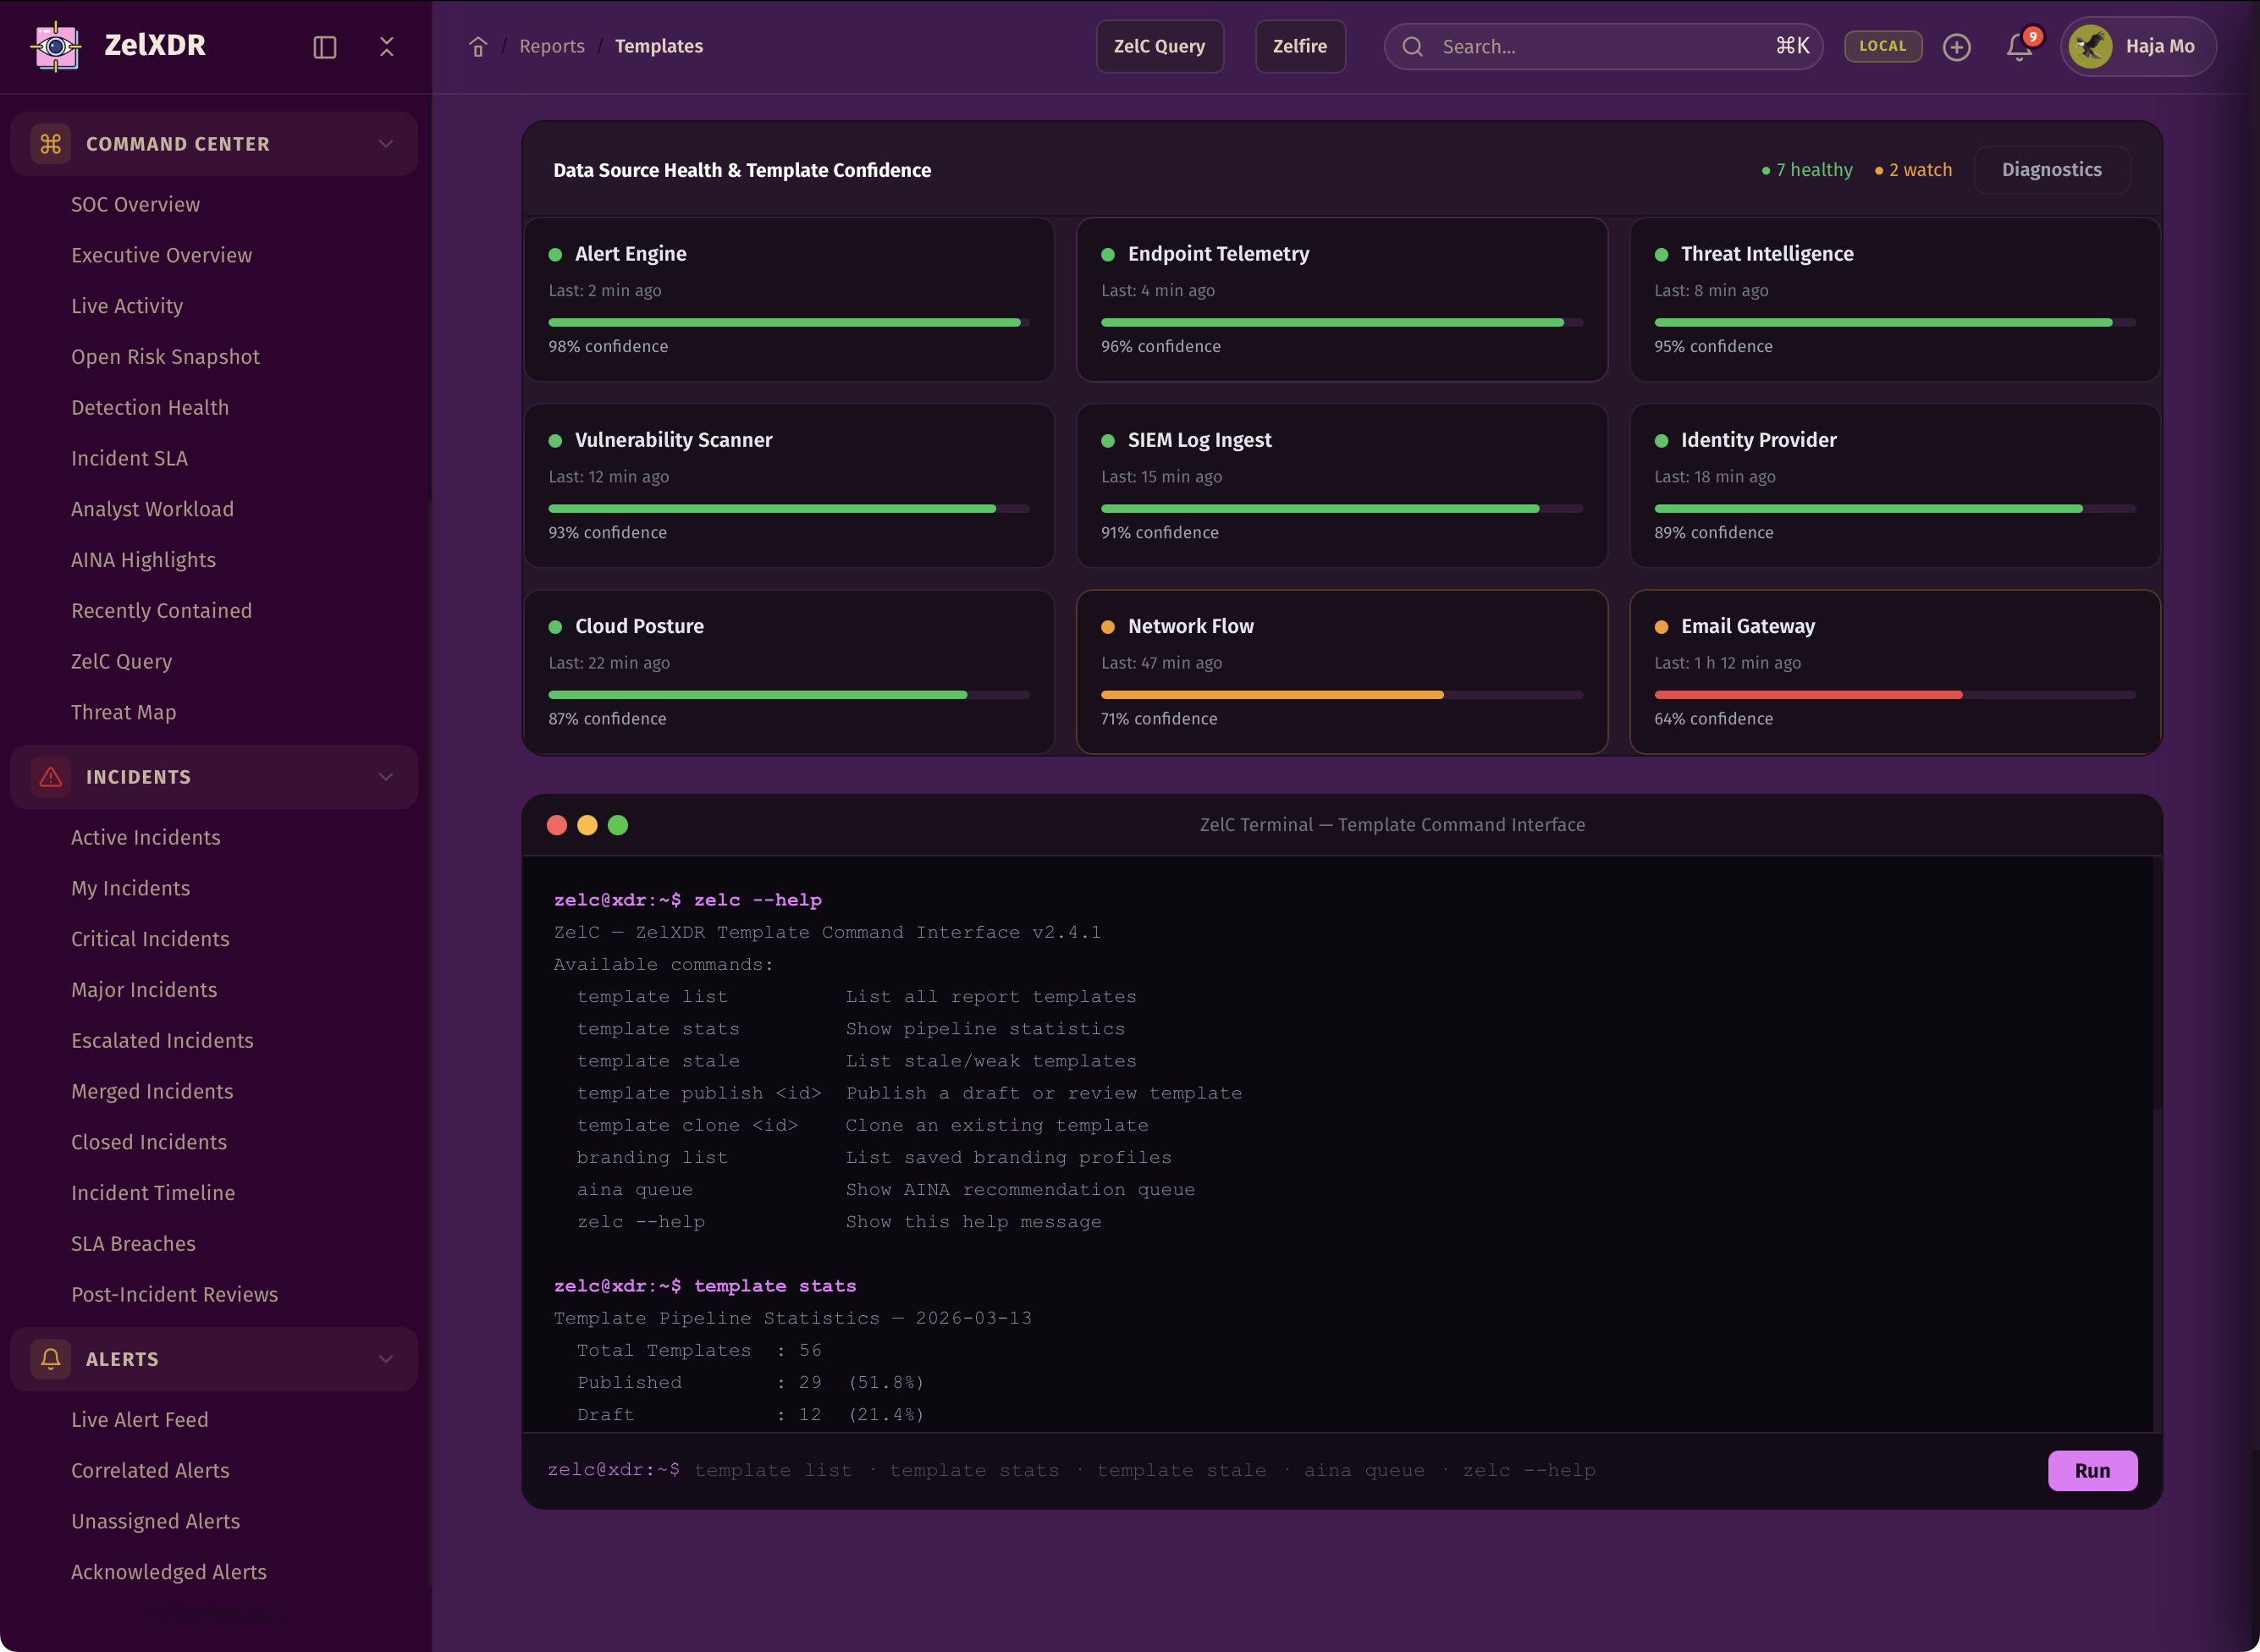The height and width of the screenshot is (1652, 2260).
Task: Click the ZelXDR eye logo icon
Action: pos(56,46)
